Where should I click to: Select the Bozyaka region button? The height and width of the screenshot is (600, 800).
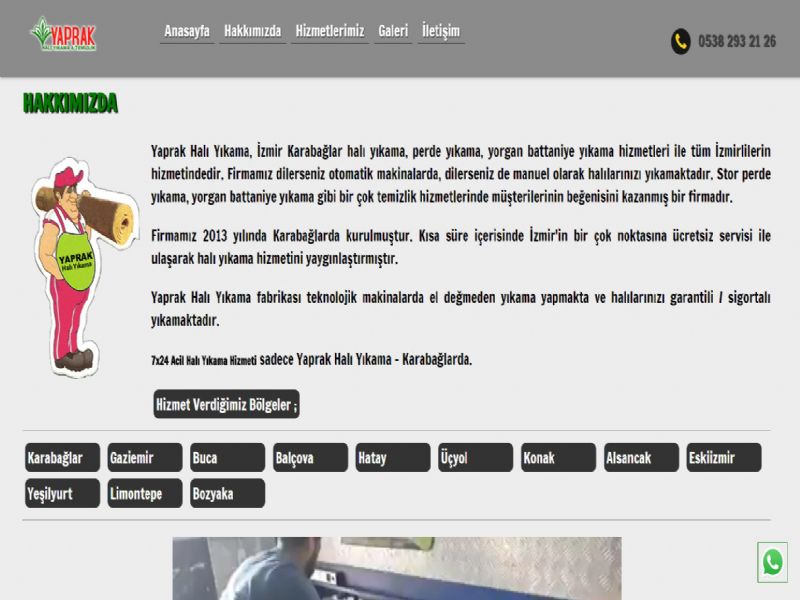click(228, 493)
